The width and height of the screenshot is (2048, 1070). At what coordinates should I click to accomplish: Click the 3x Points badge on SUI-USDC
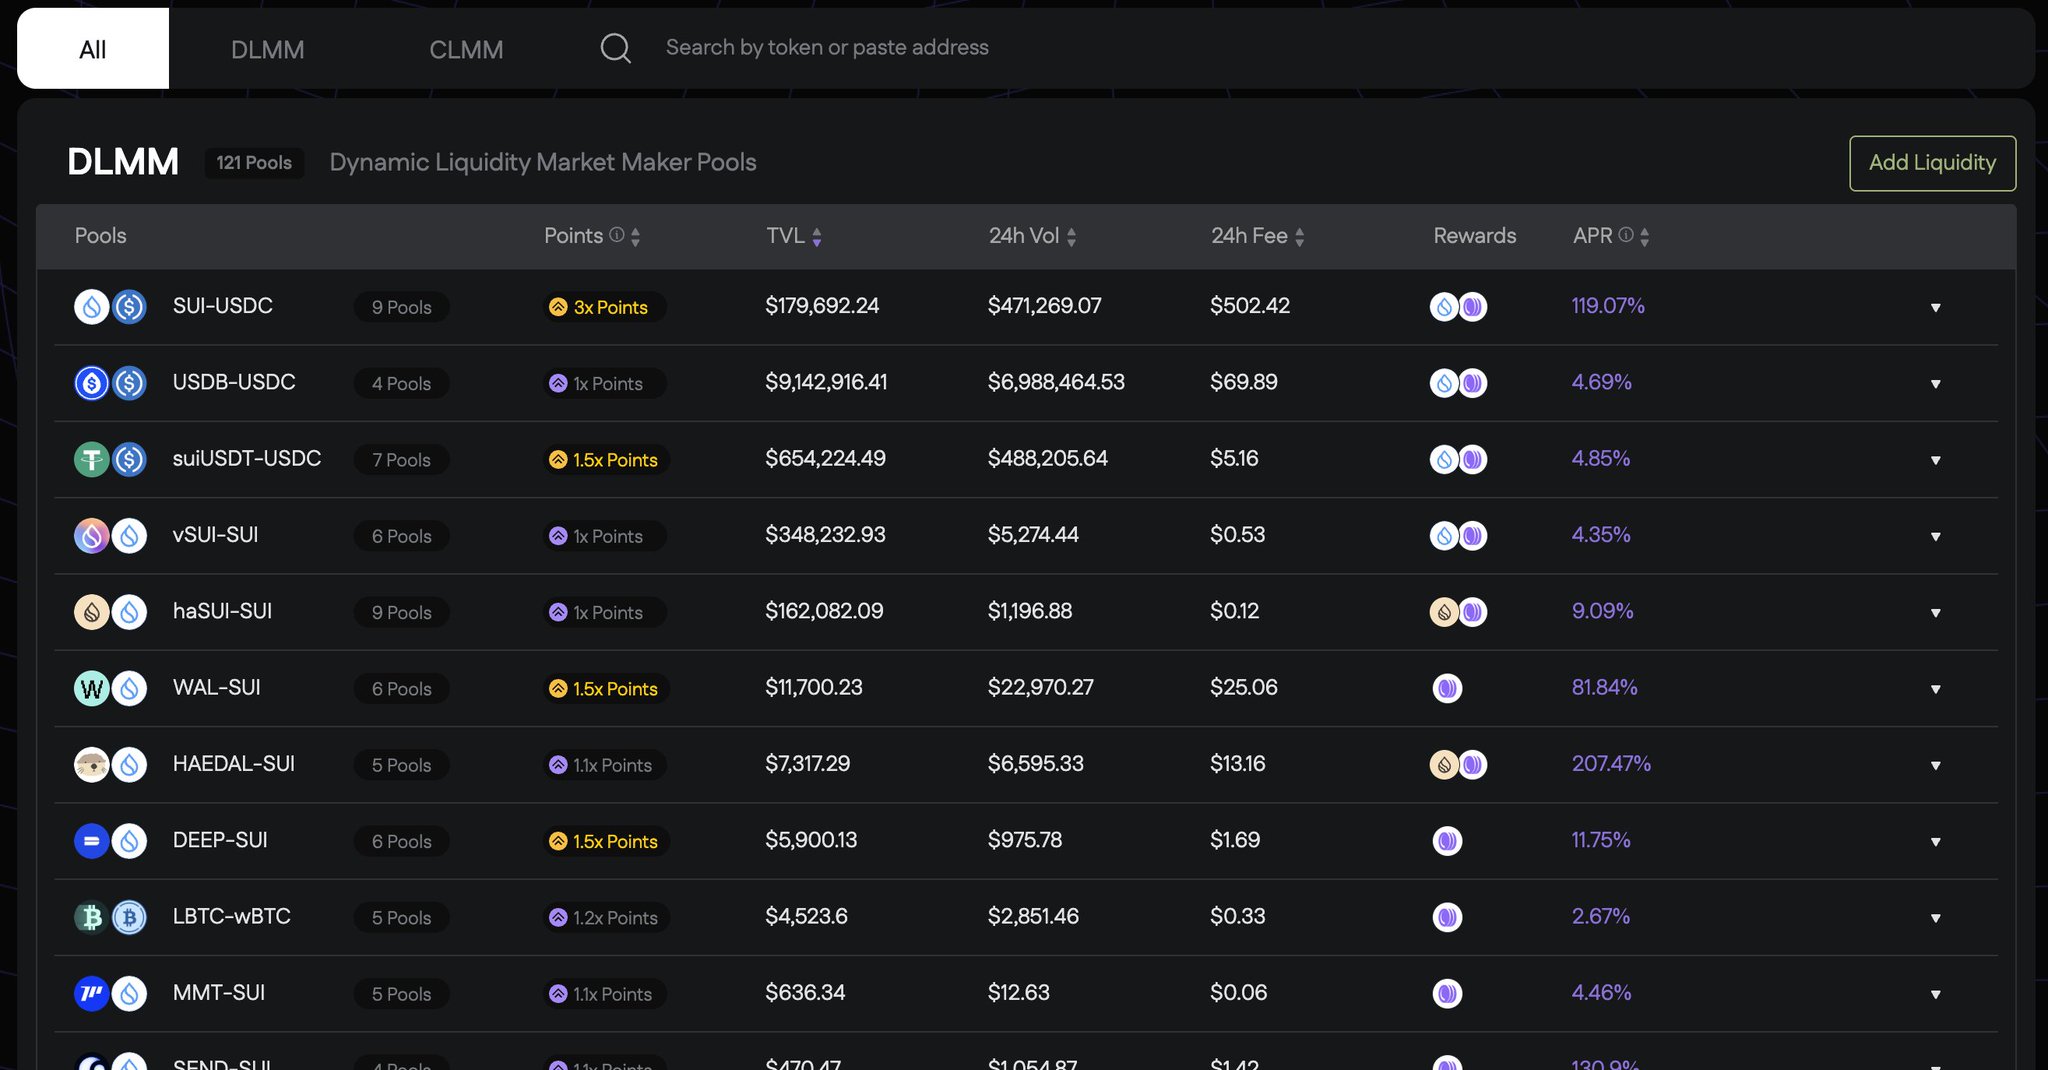tap(604, 307)
